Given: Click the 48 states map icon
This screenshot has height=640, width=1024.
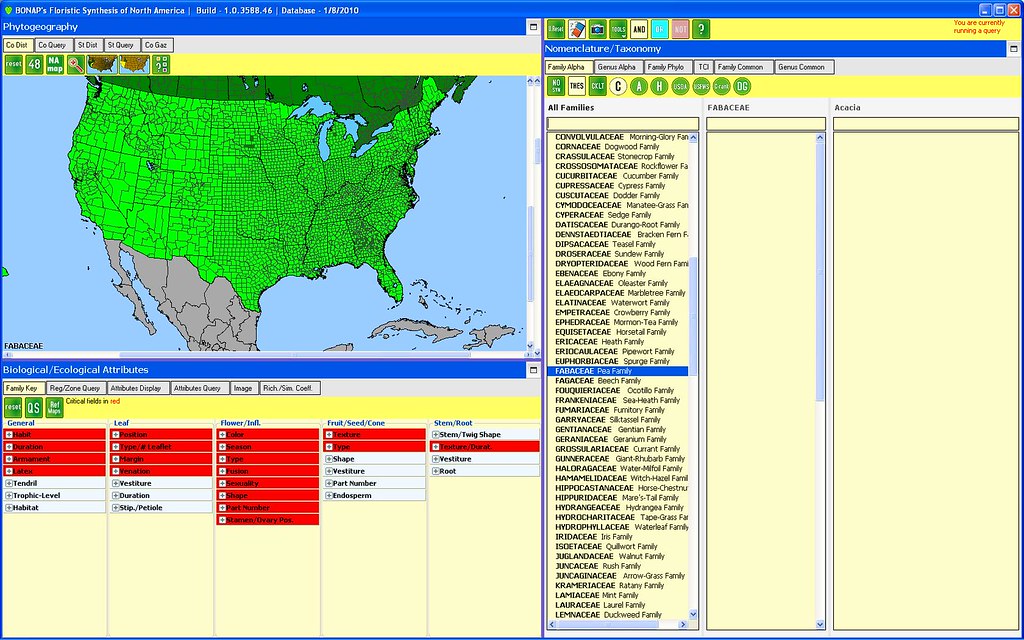Looking at the screenshot, I should click(34, 65).
